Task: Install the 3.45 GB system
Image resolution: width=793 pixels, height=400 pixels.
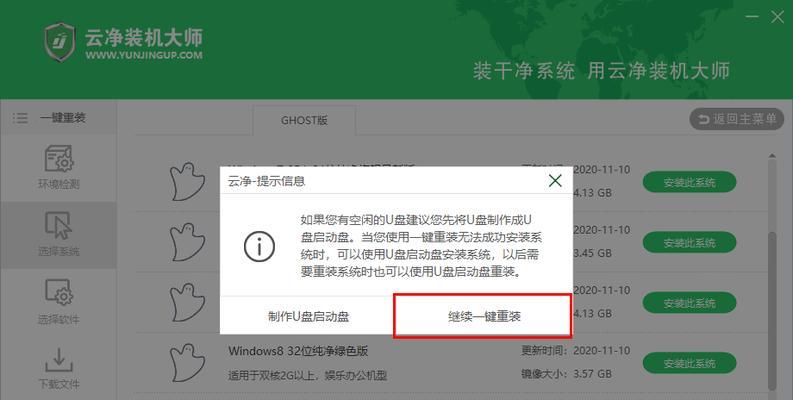Action: [689, 243]
